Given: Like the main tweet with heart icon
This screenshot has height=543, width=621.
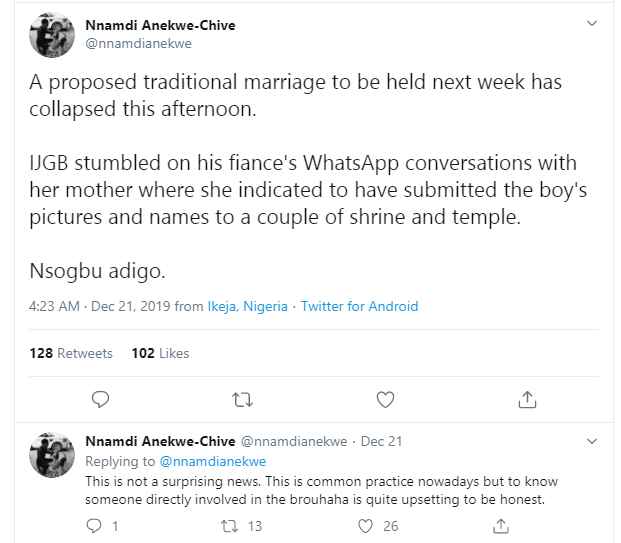Looking at the screenshot, I should coord(385,399).
